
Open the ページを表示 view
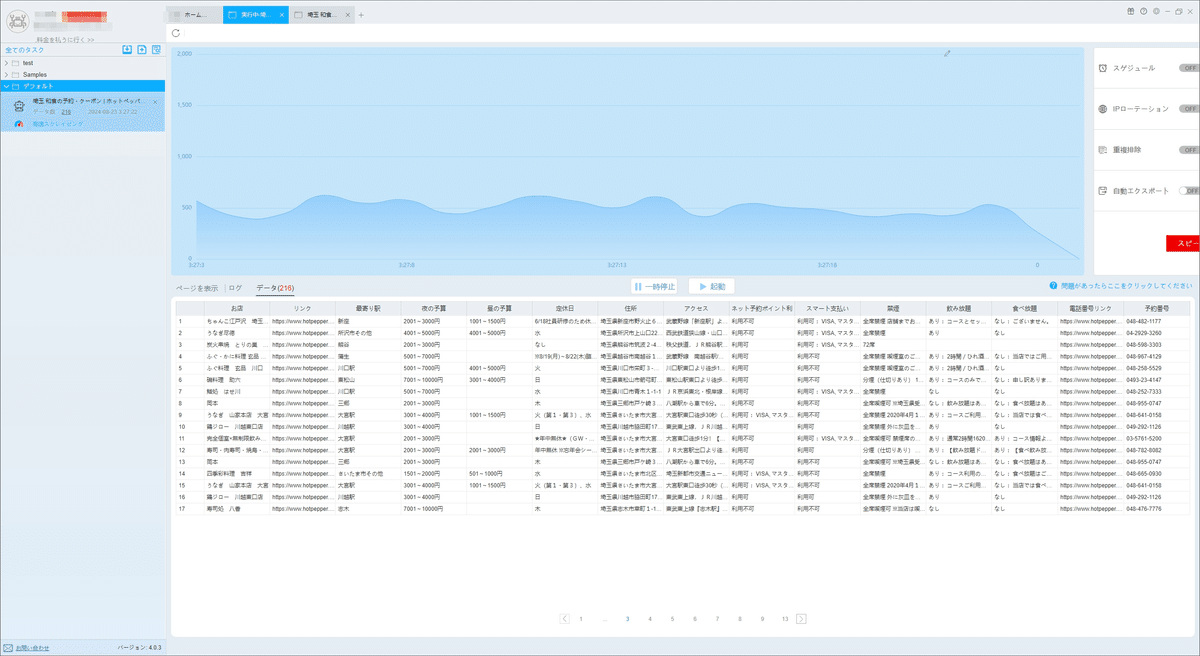coord(197,288)
